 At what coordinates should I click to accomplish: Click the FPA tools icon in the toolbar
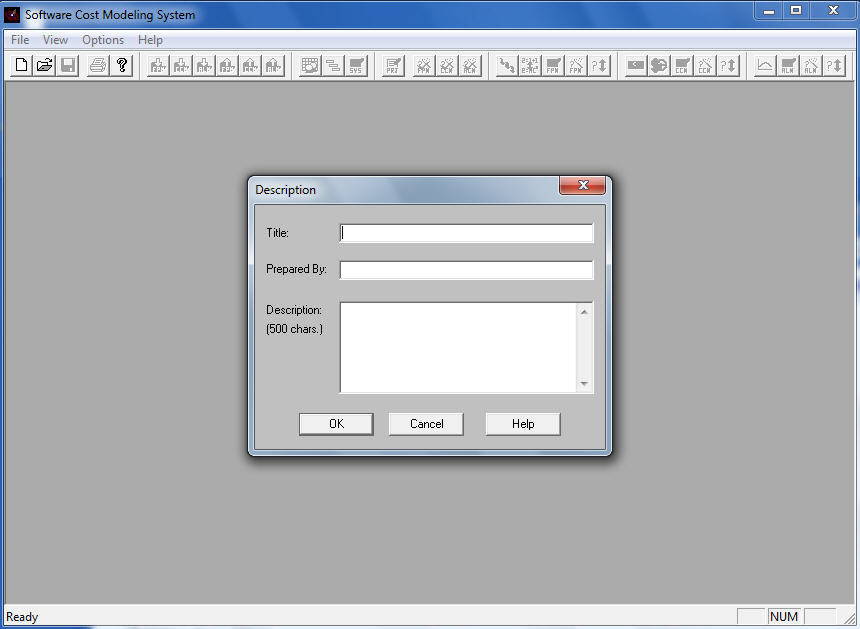pos(423,65)
